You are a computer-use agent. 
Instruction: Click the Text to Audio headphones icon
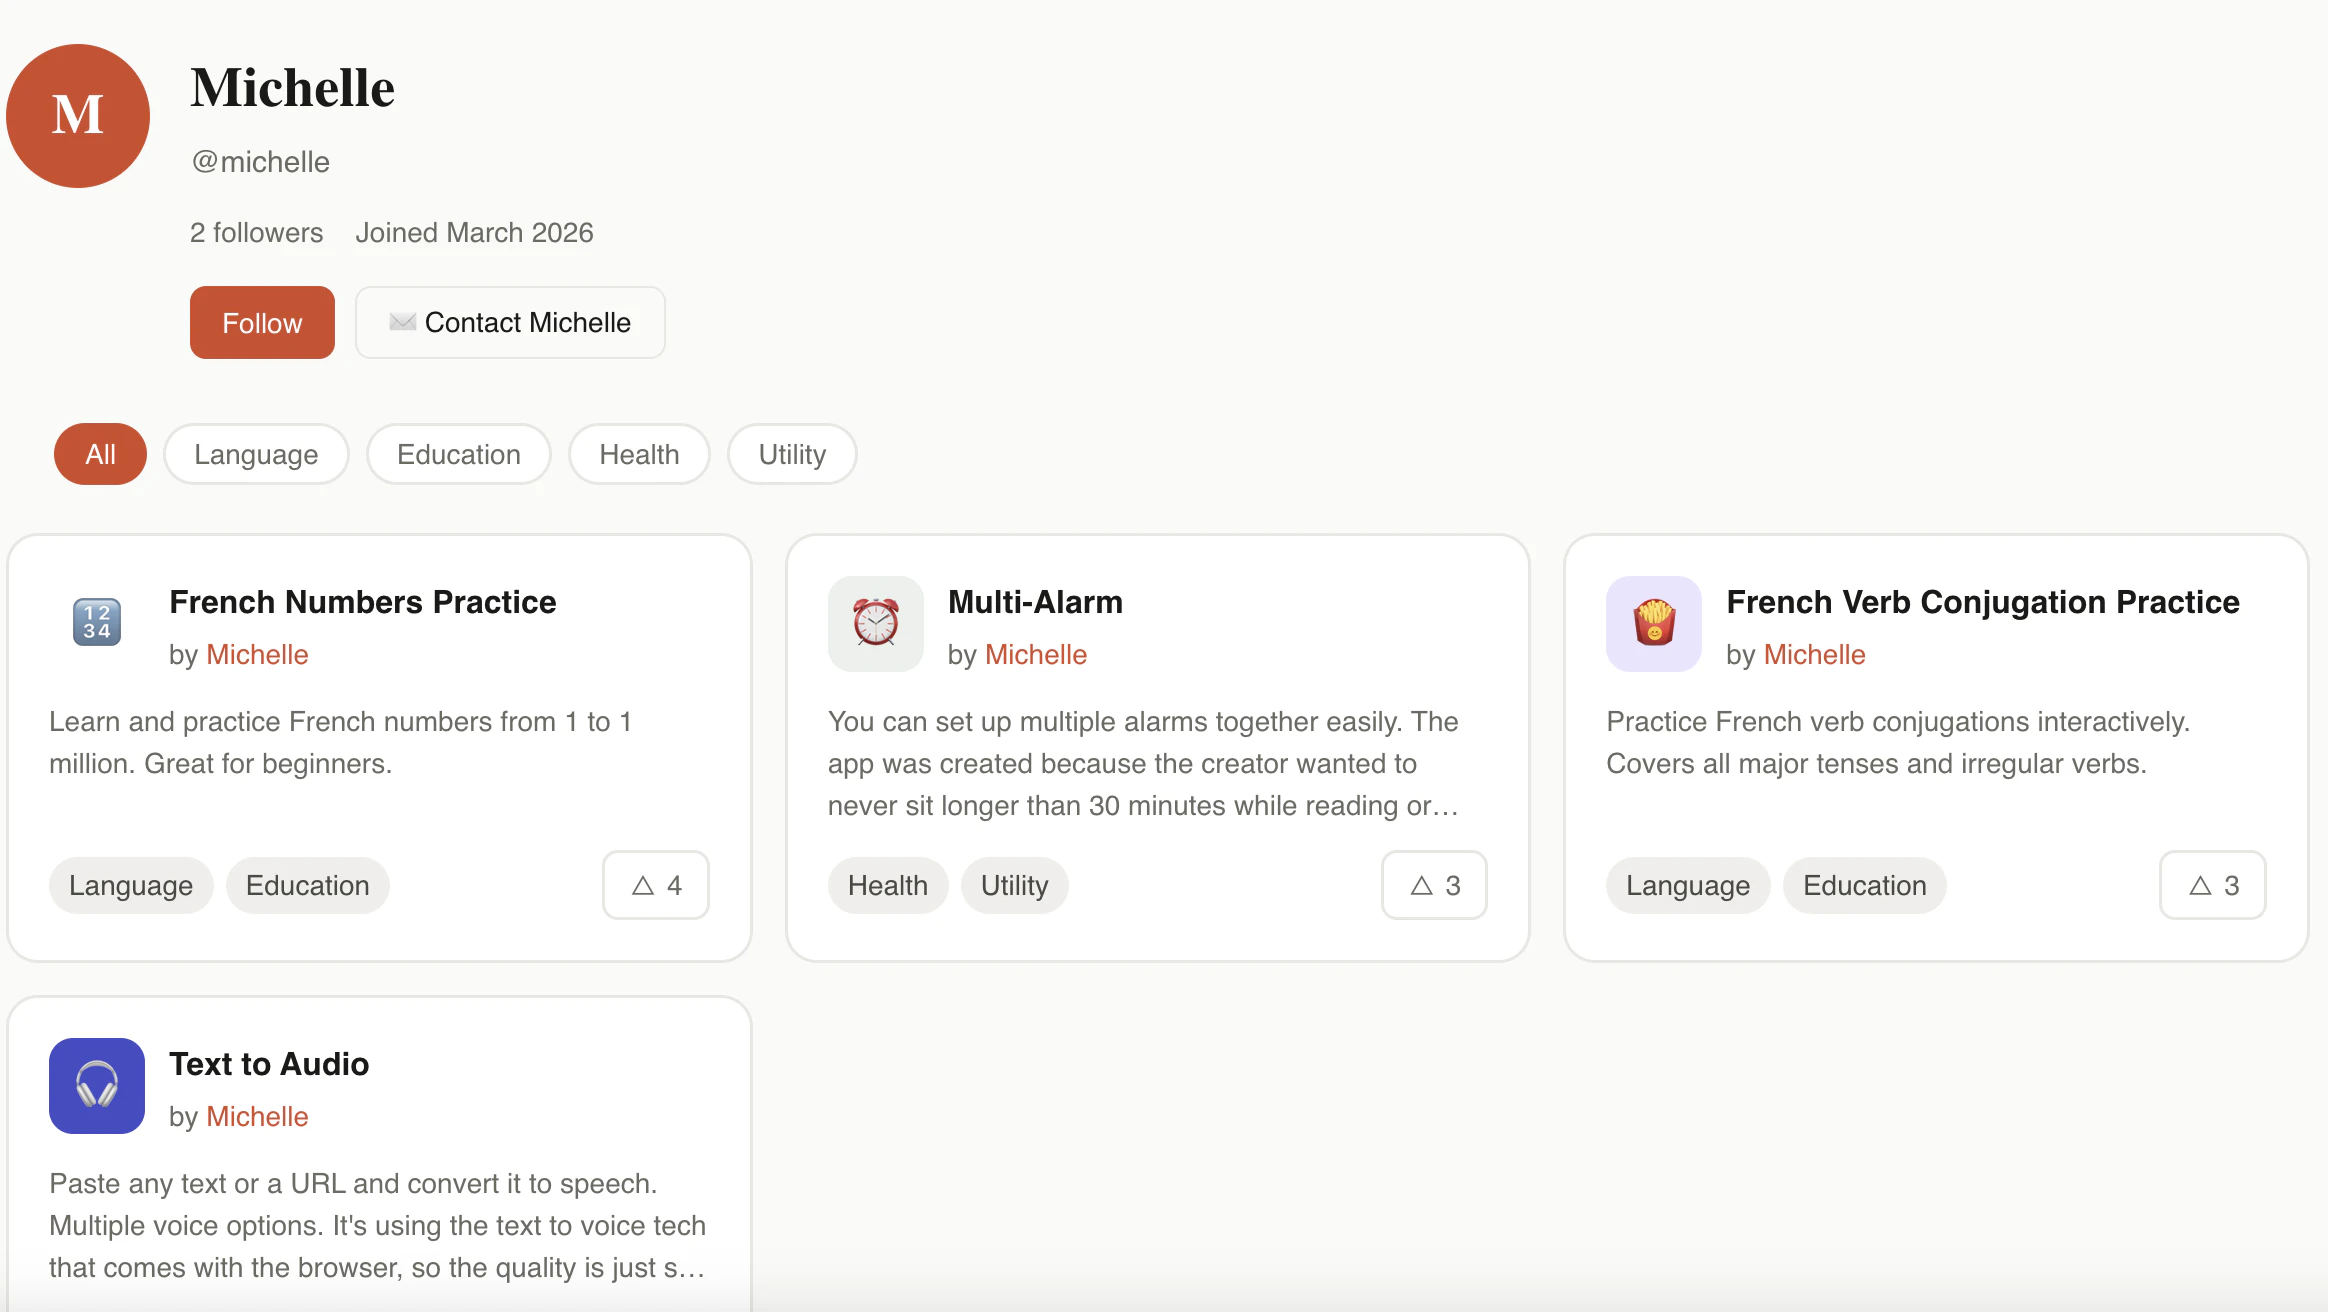coord(97,1085)
